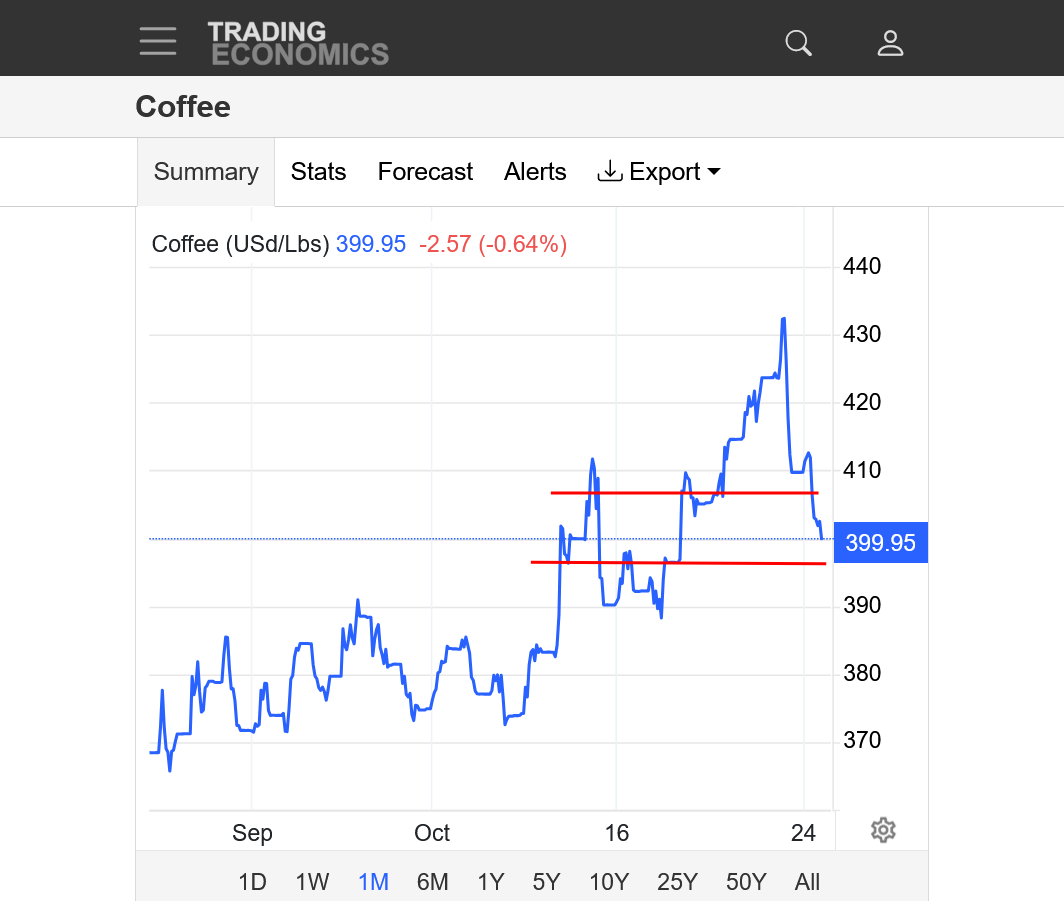Set chart range to 5Y
Viewport: 1064px width, 901px height.
[546, 882]
